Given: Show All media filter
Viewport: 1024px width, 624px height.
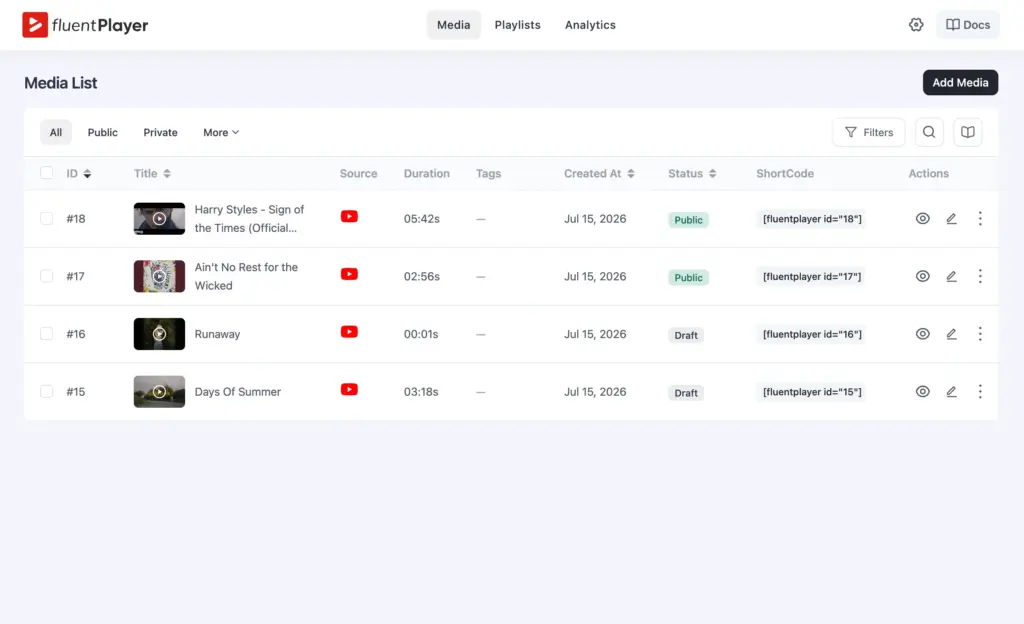Looking at the screenshot, I should point(56,133).
